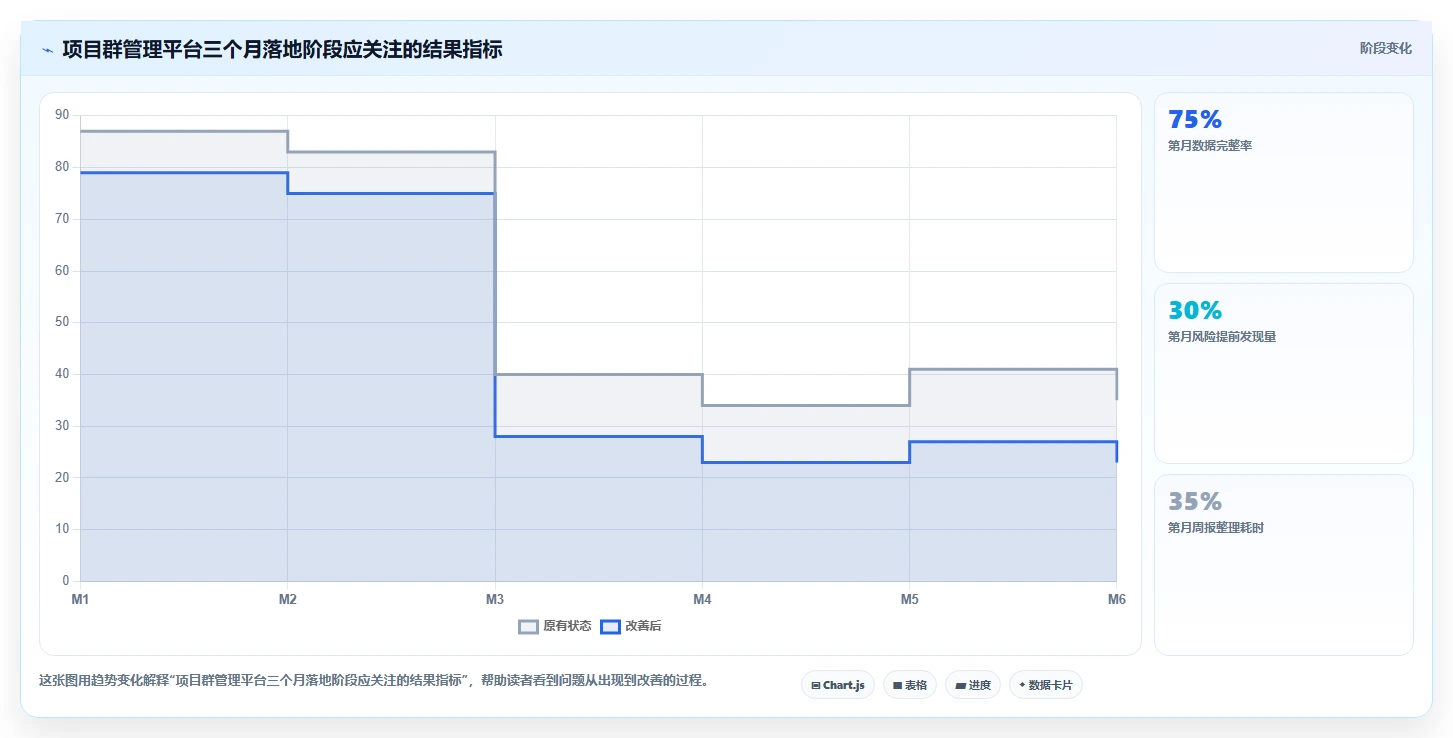Toggle the 原有状态 legend swatch
The image size is (1453, 738).
pyautogui.click(x=528, y=627)
